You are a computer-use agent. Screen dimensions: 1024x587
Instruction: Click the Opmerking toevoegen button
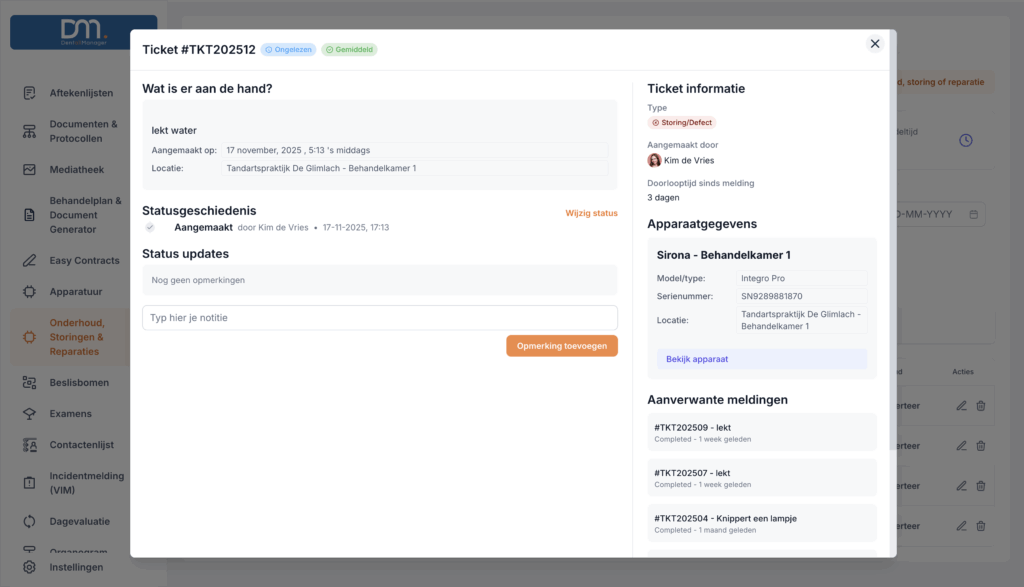coord(561,345)
